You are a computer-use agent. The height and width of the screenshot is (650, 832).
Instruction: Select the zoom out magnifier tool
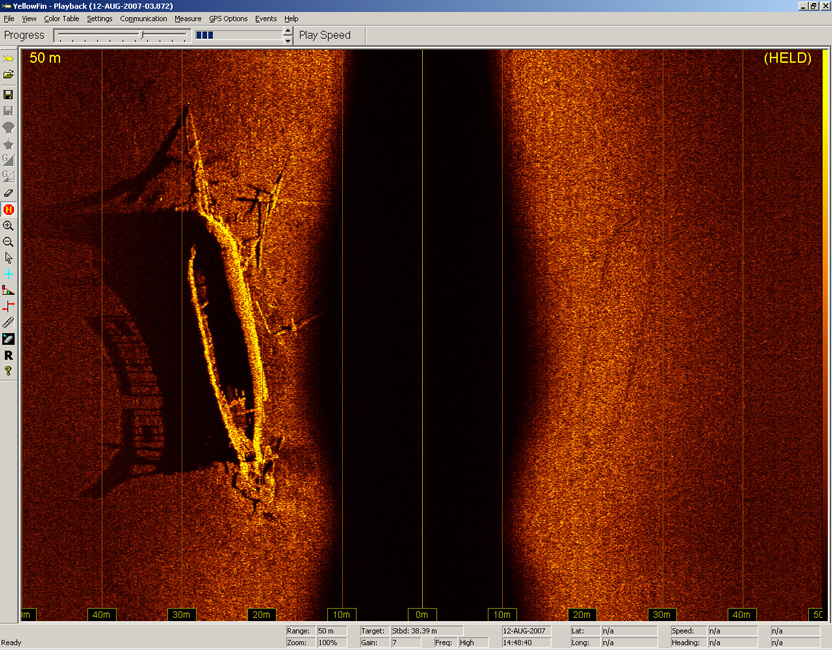(x=8, y=241)
